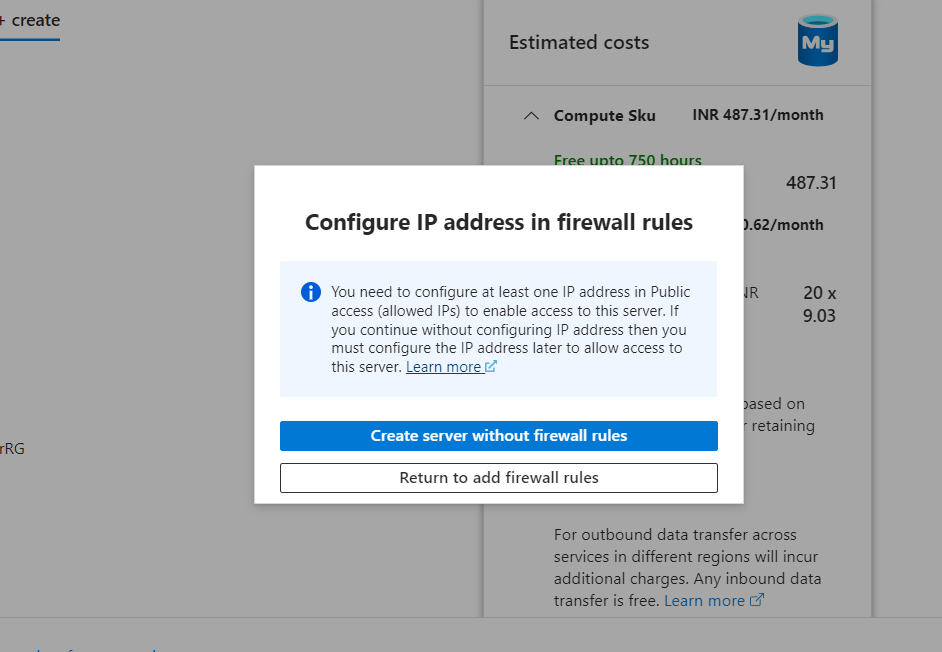Click the 9.03 storage price value

[x=819, y=315]
